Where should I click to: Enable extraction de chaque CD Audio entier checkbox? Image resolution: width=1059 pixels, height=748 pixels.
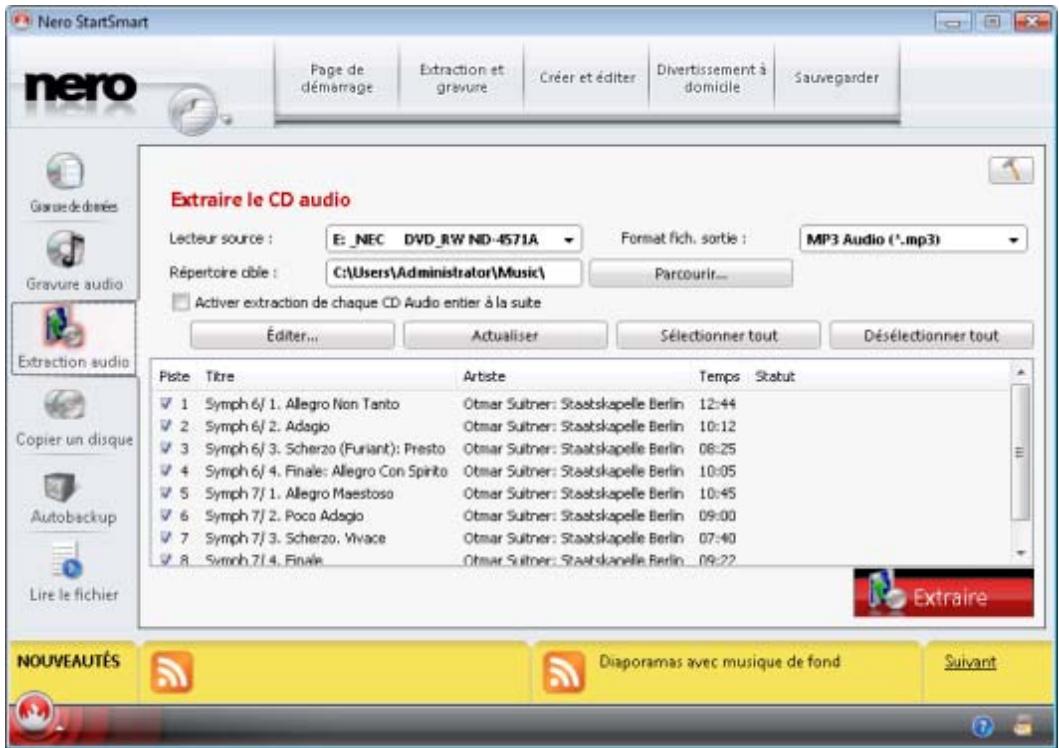click(x=180, y=302)
